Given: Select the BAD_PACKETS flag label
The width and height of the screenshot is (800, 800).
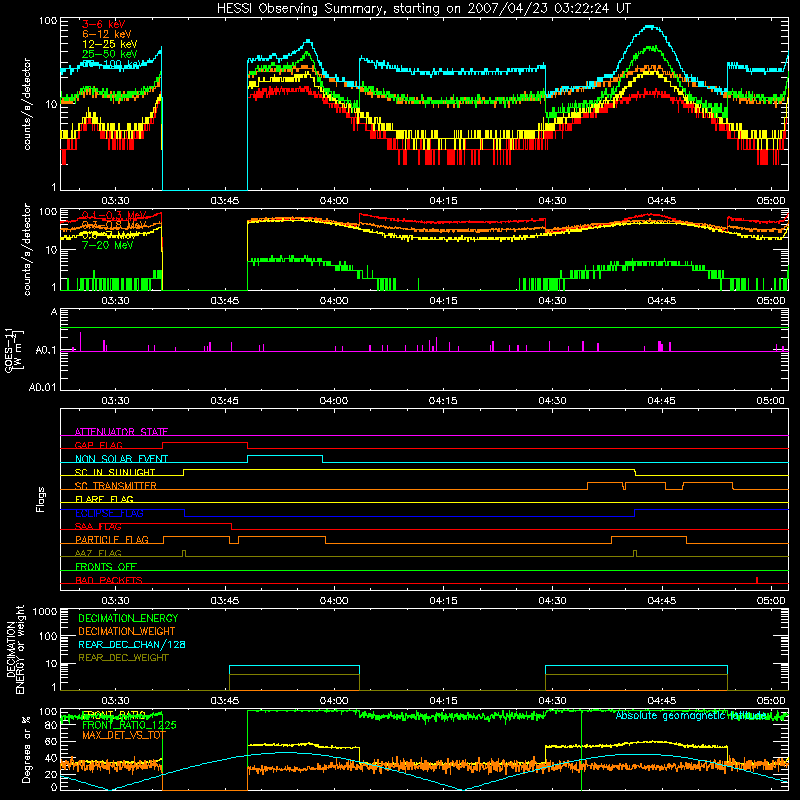Looking at the screenshot, I should (x=109, y=580).
